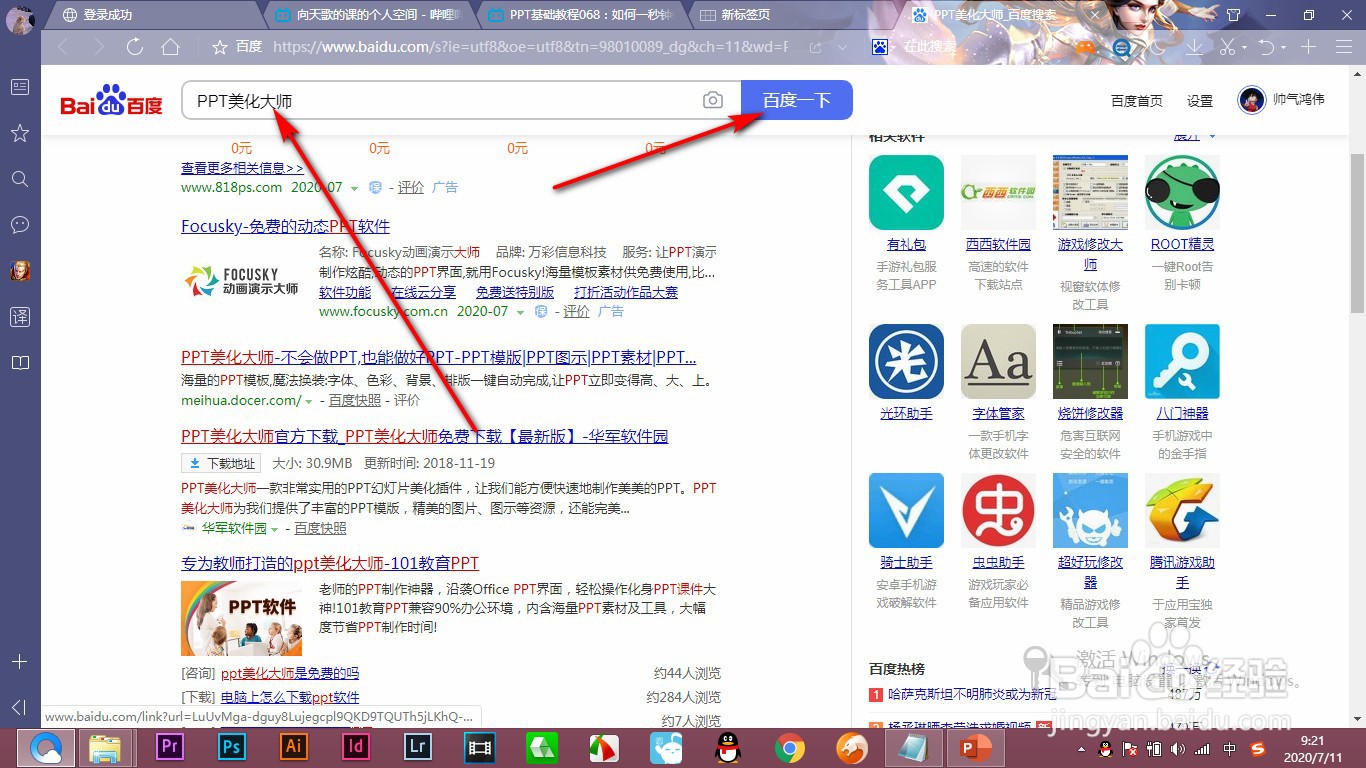Collapse the left sidebar arrow
The height and width of the screenshot is (768, 1366).
tap(19, 708)
